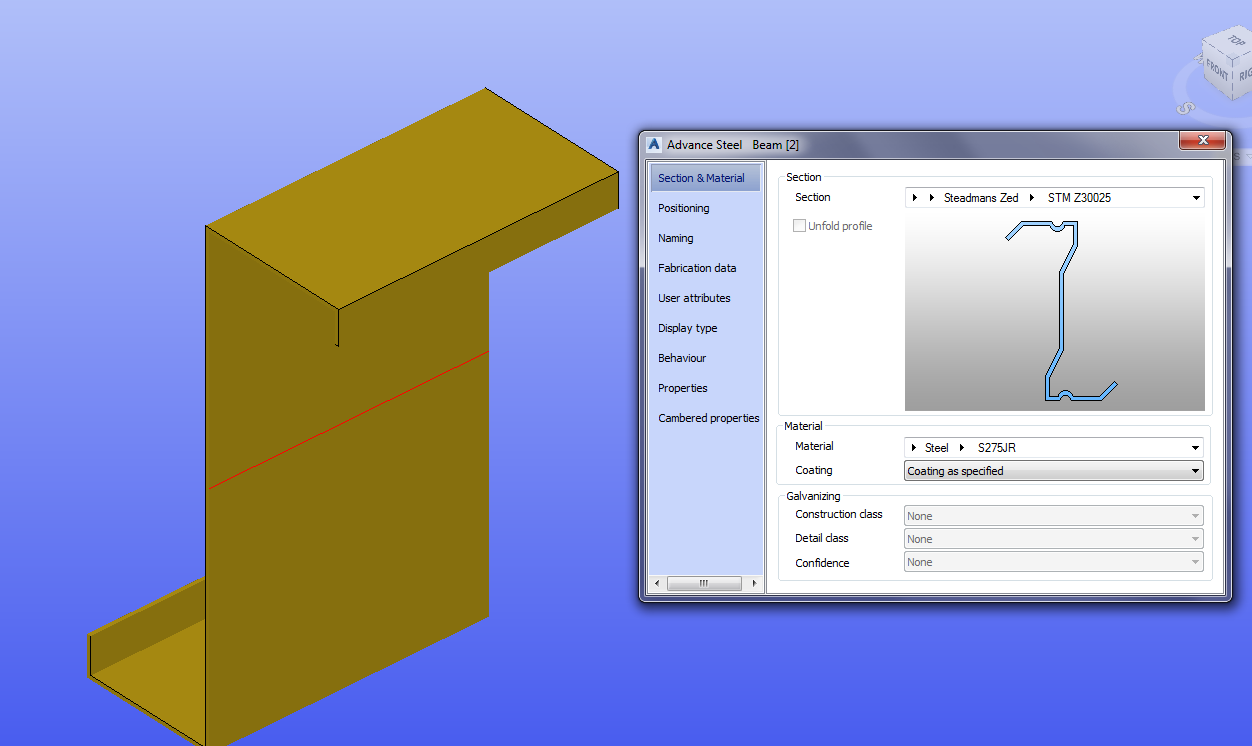Image resolution: width=1252 pixels, height=746 pixels.
Task: Switch to the Positioning page
Action: click(x=683, y=208)
